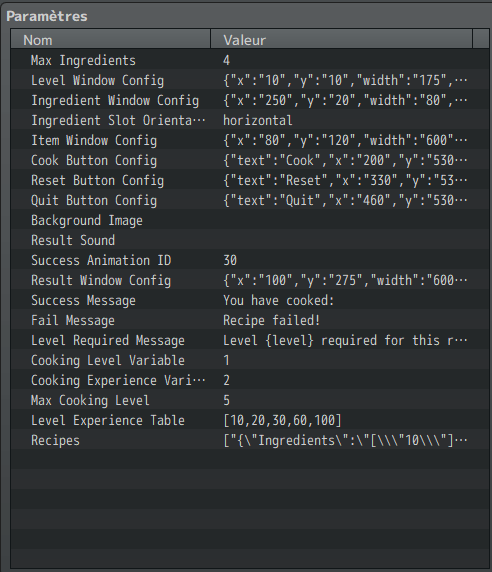Select the Cooking Level Variable row
This screenshot has width=492, height=572.
(250, 360)
